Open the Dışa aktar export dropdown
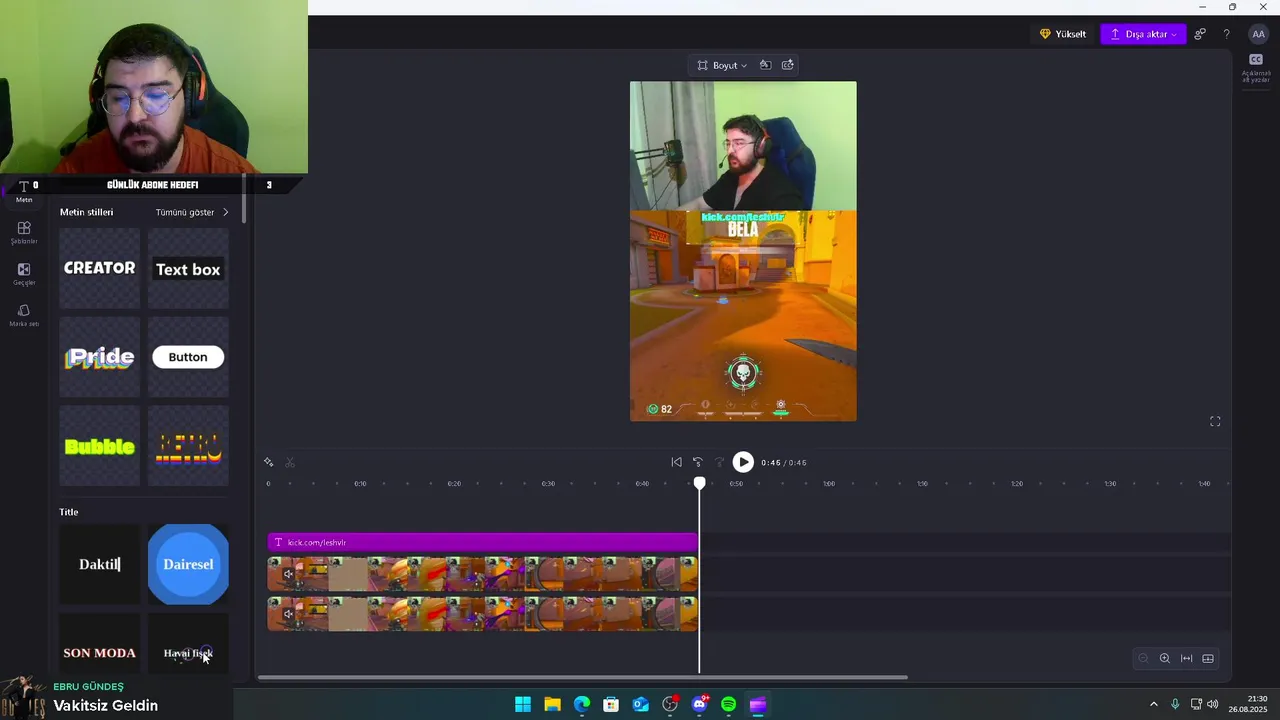1280x720 pixels. click(x=1143, y=34)
